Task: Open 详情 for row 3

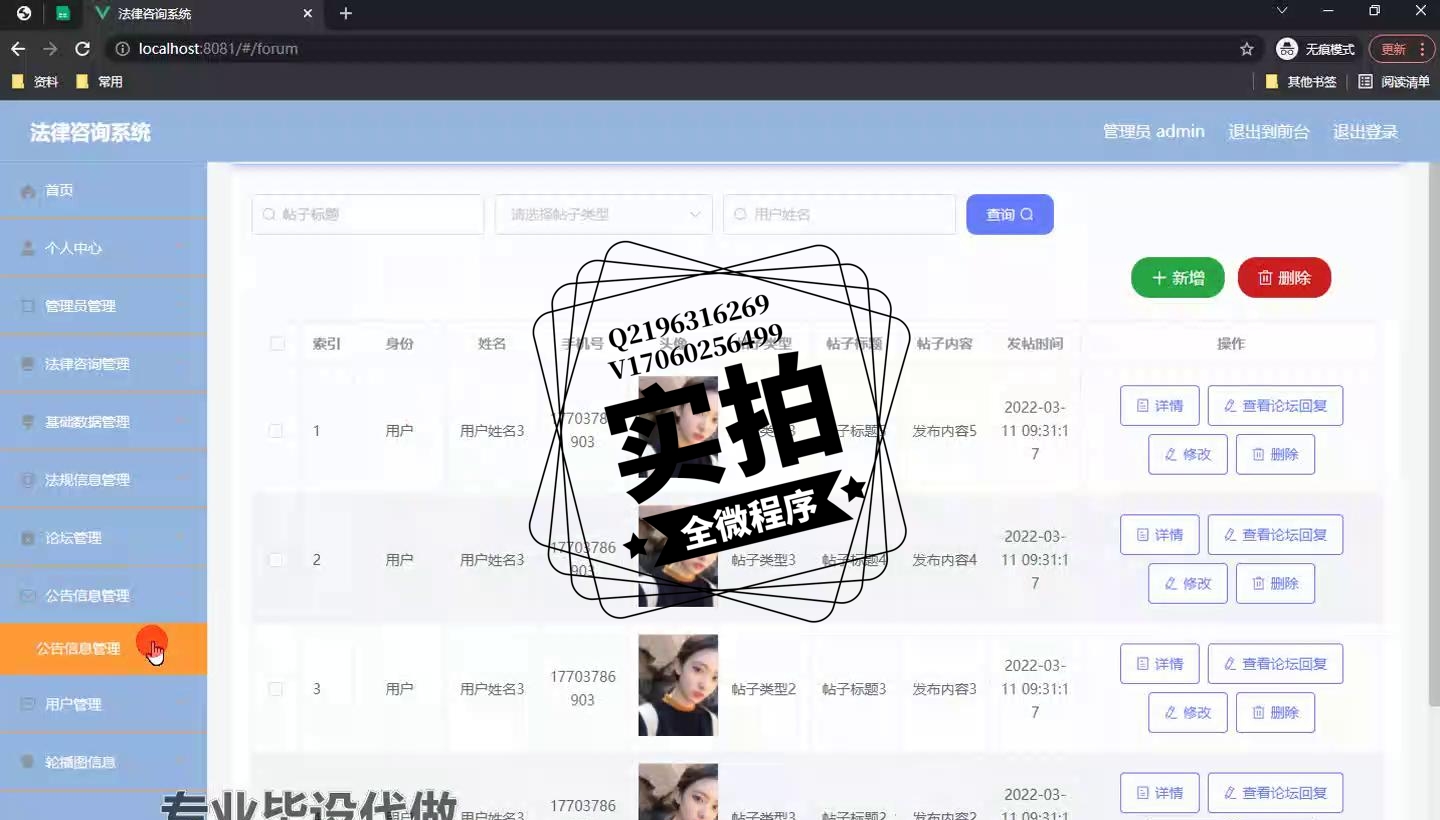Action: [x=1160, y=664]
